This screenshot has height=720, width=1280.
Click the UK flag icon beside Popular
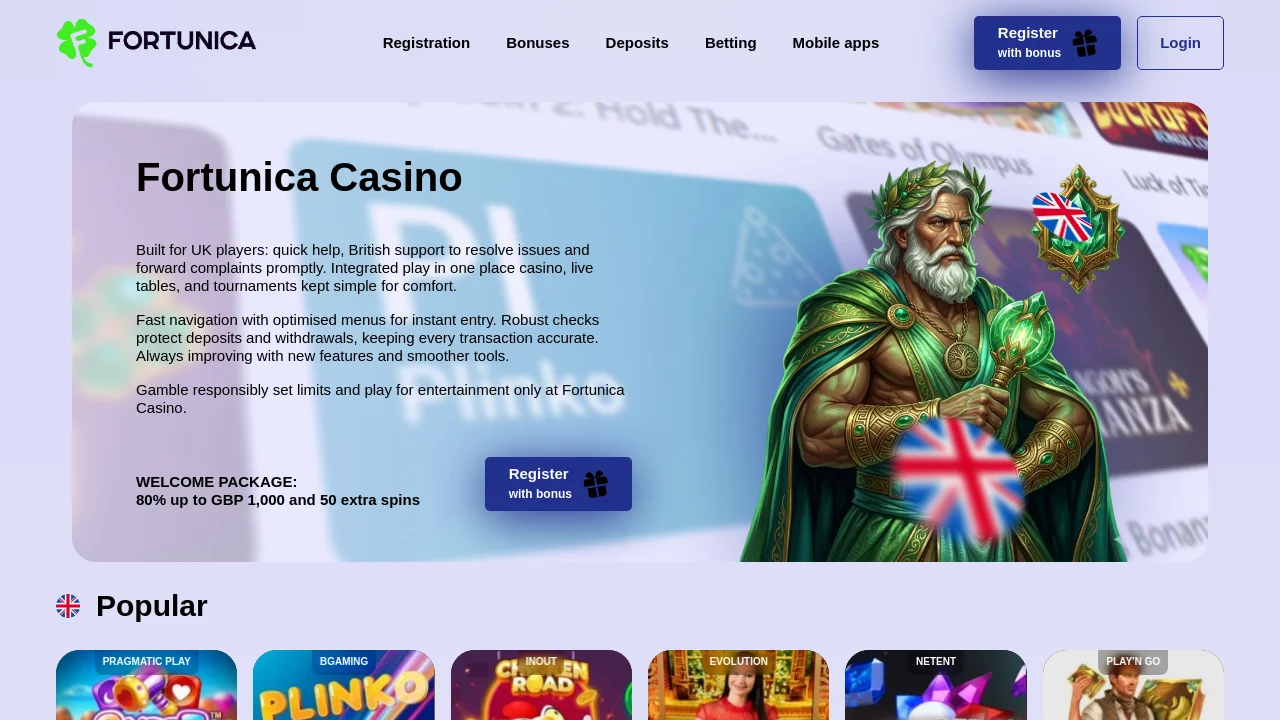point(68,606)
